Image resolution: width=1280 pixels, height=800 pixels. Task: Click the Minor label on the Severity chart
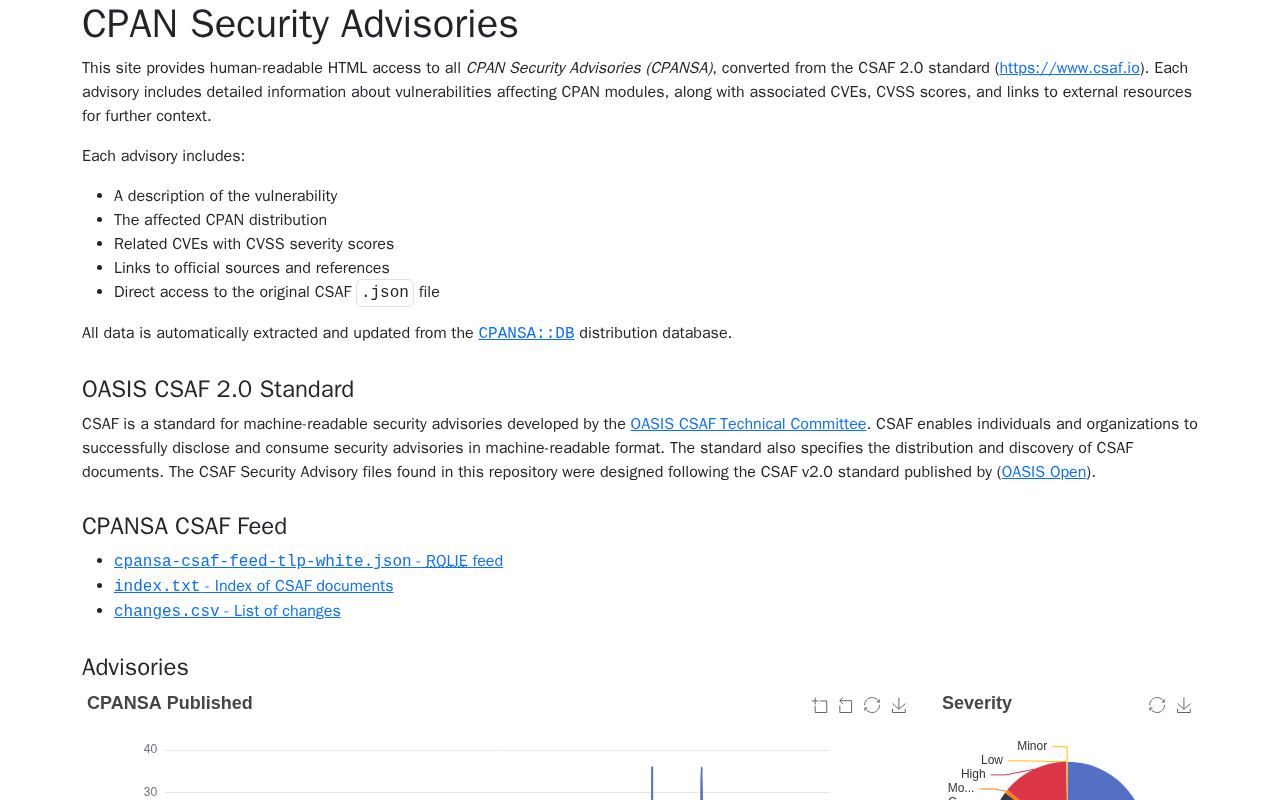1032,746
